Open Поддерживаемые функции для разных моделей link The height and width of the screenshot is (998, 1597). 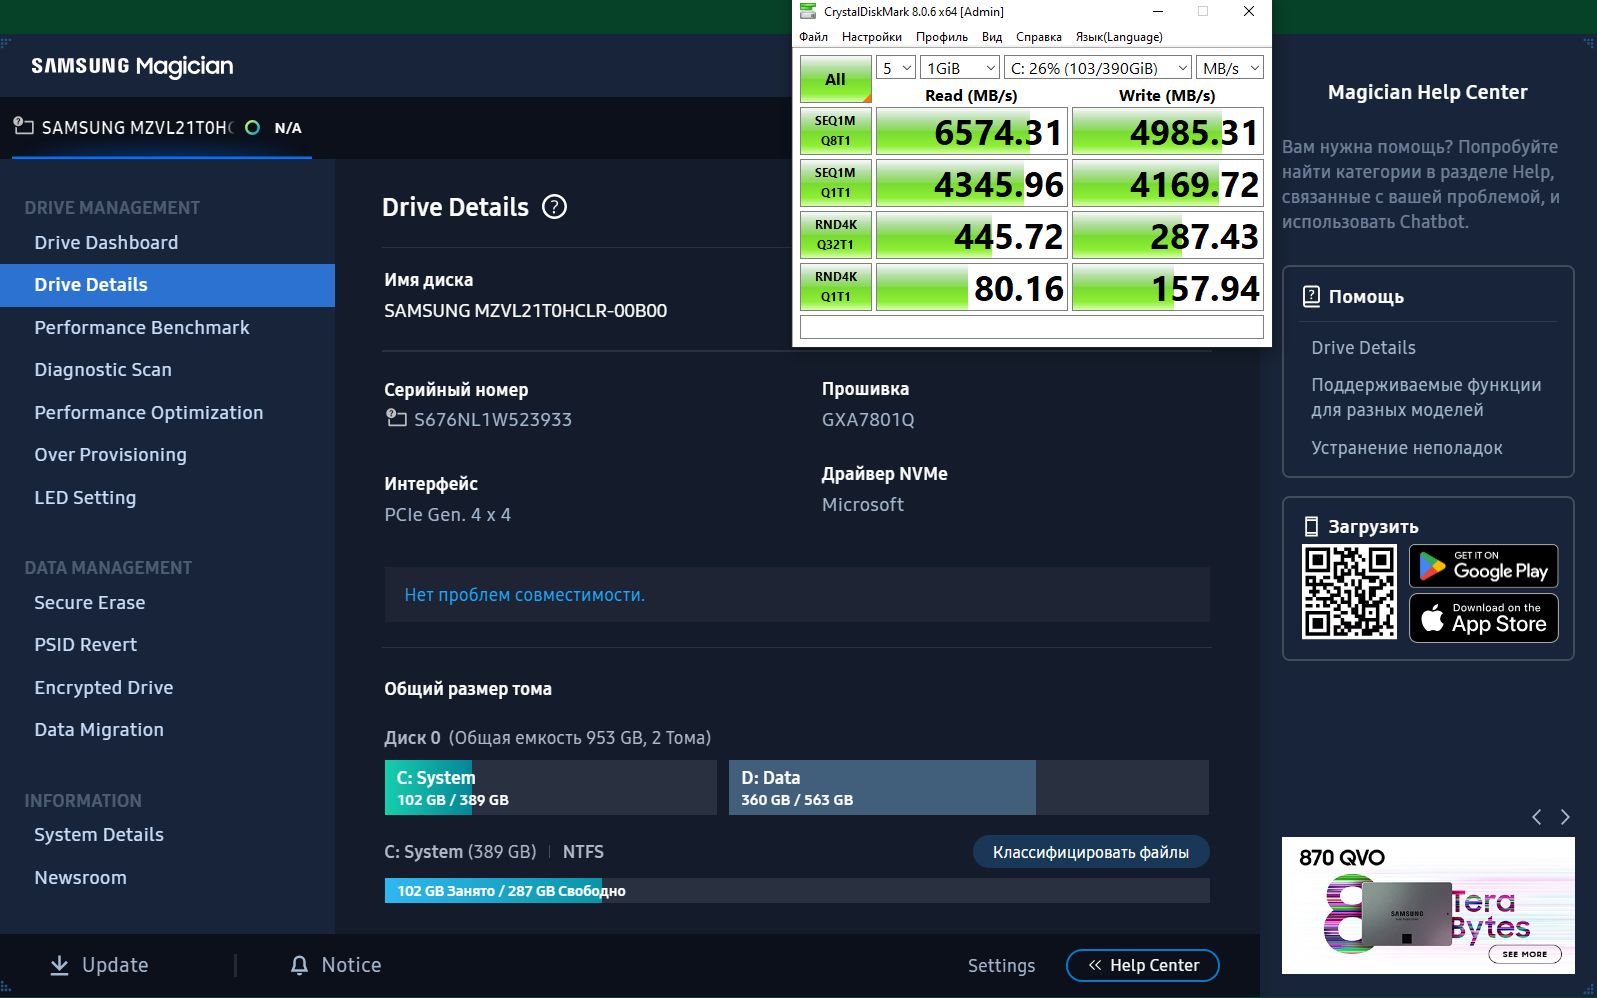[x=1426, y=397]
